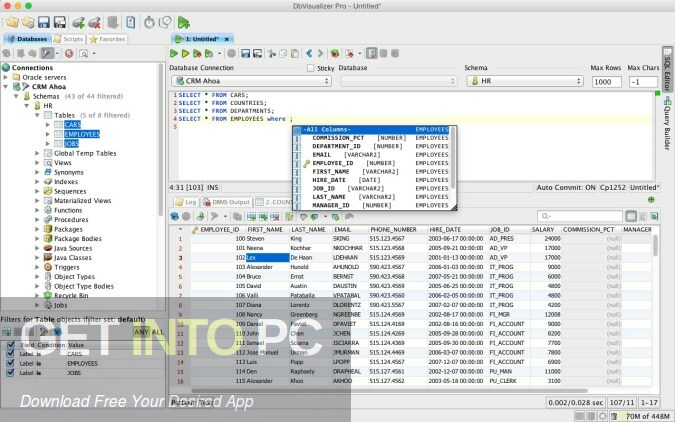
Task: Open the Query Builder side panel
Action: click(667, 124)
